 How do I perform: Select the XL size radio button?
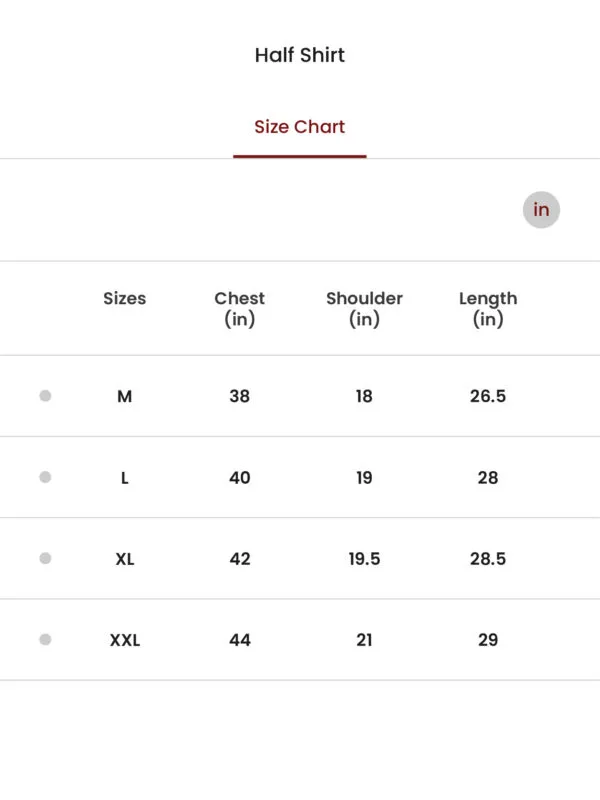[45, 558]
